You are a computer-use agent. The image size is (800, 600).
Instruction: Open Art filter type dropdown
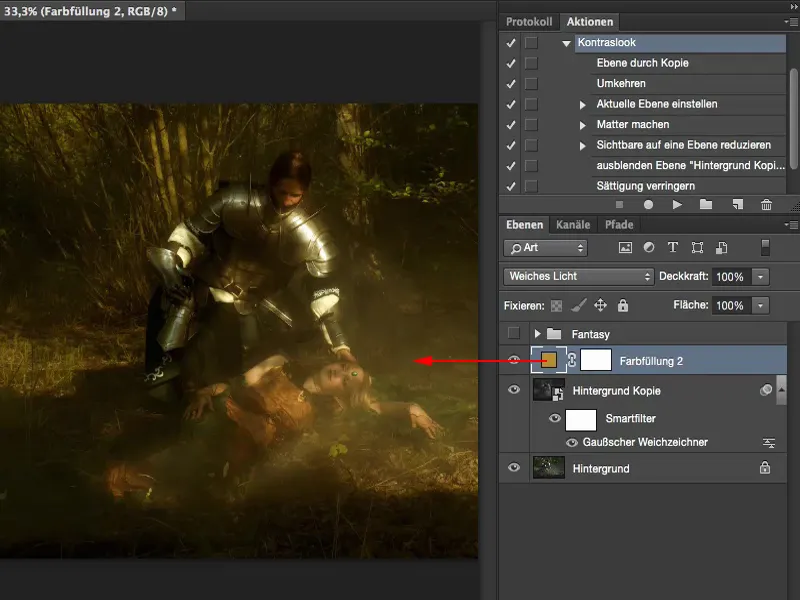[x=545, y=248]
